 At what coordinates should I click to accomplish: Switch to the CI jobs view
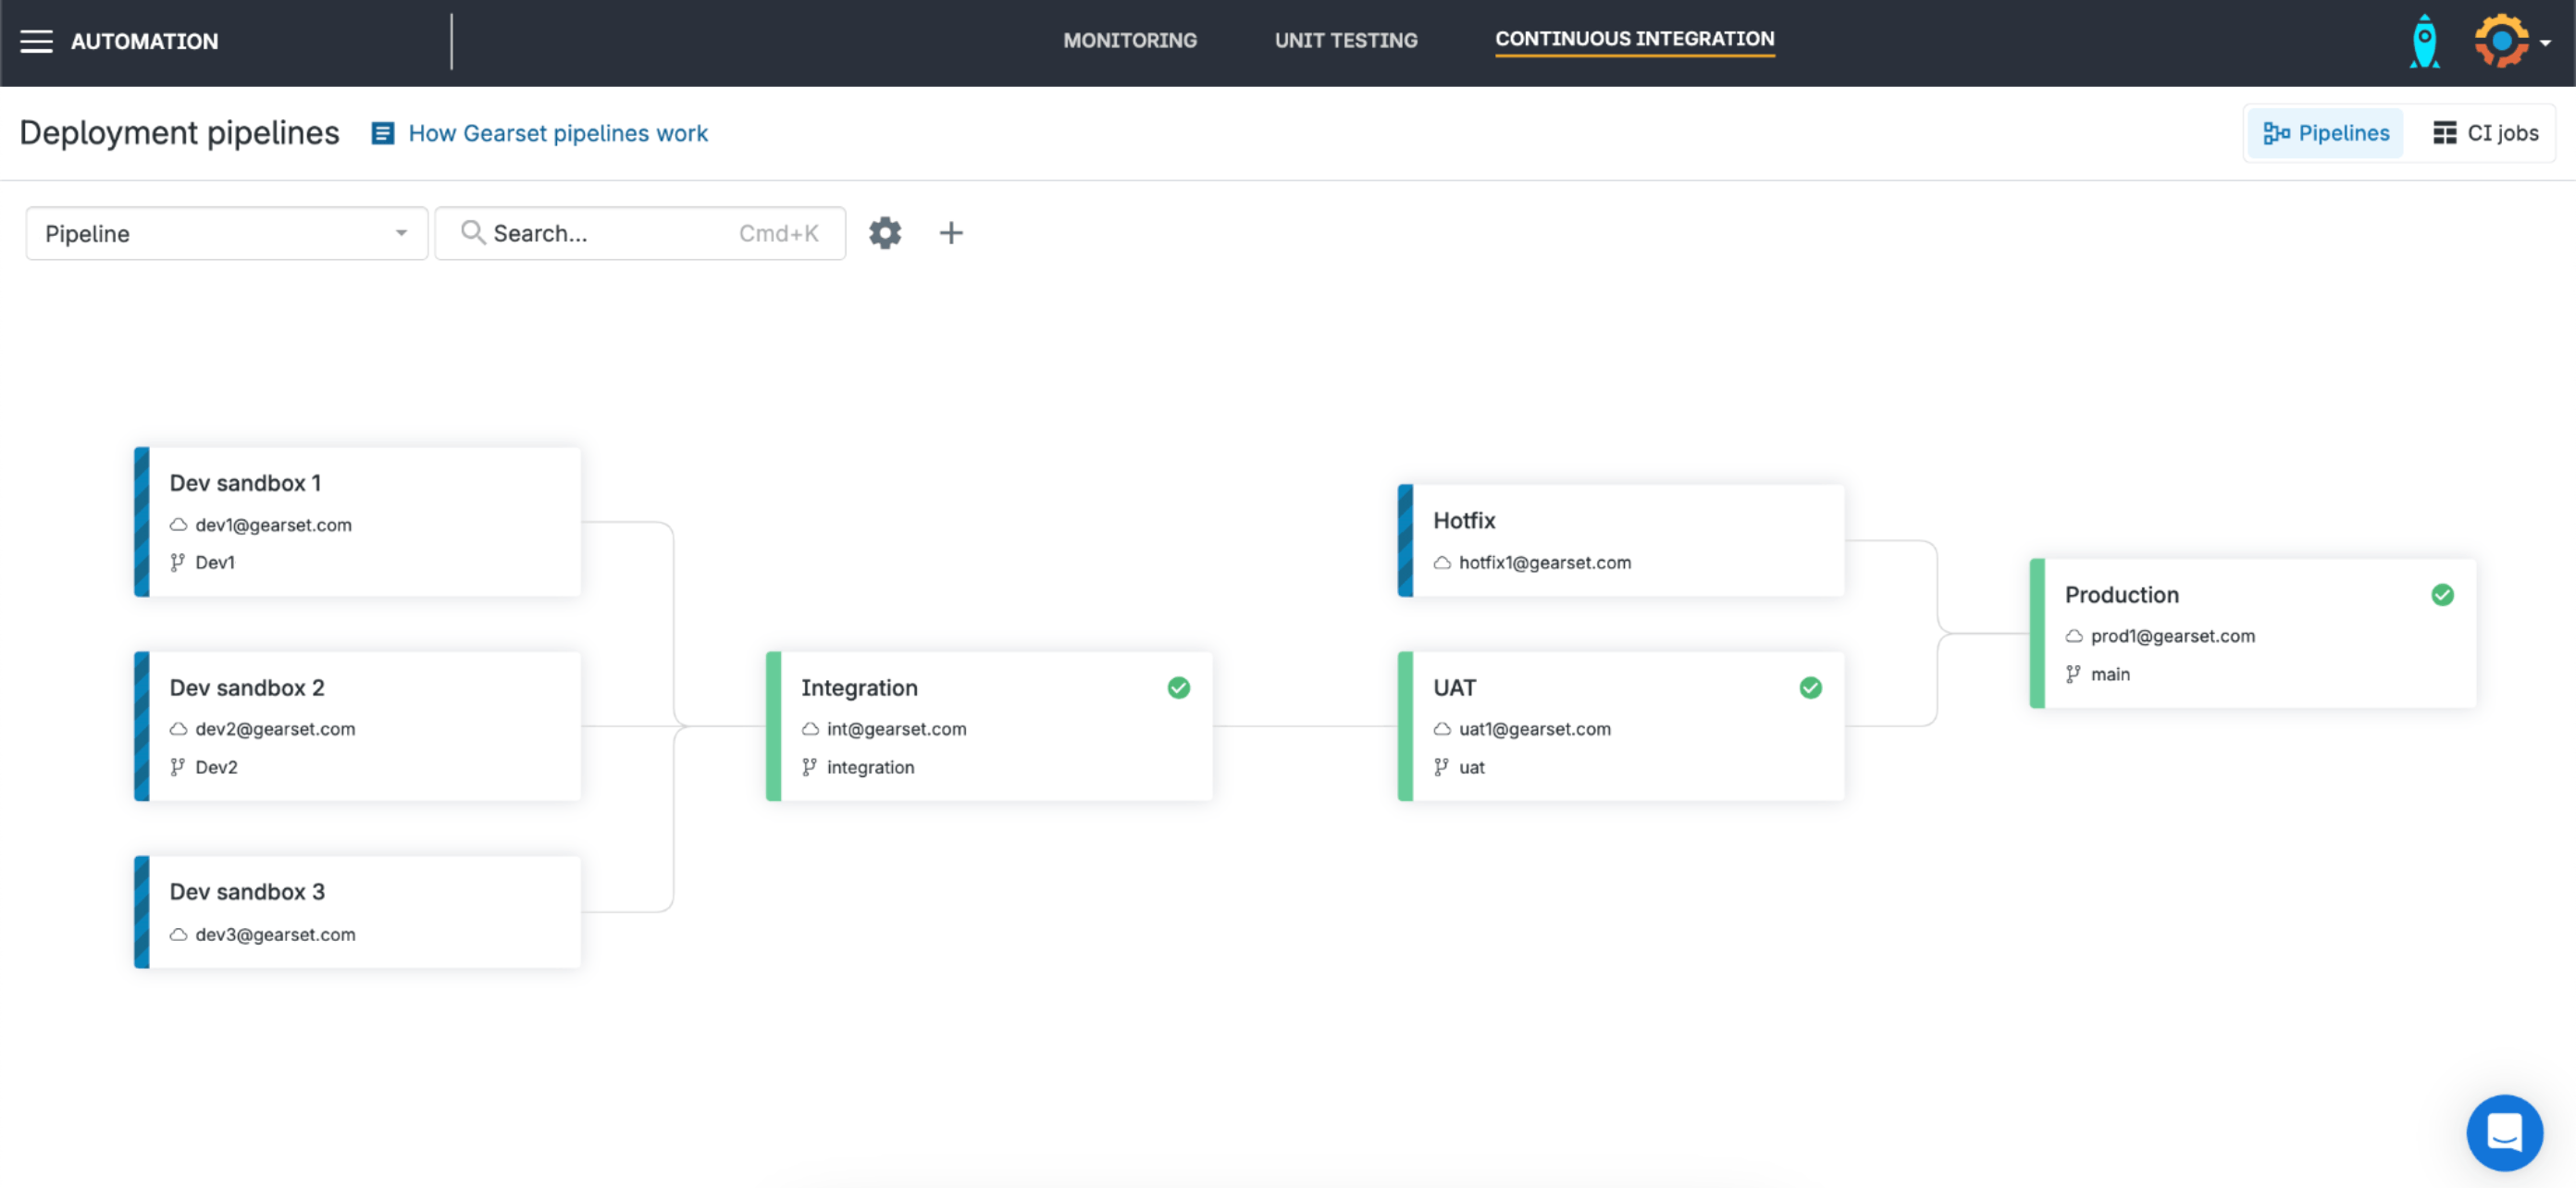2485,133
